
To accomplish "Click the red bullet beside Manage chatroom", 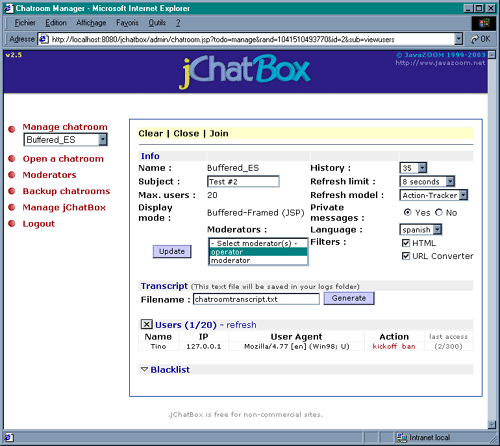I will [12, 129].
